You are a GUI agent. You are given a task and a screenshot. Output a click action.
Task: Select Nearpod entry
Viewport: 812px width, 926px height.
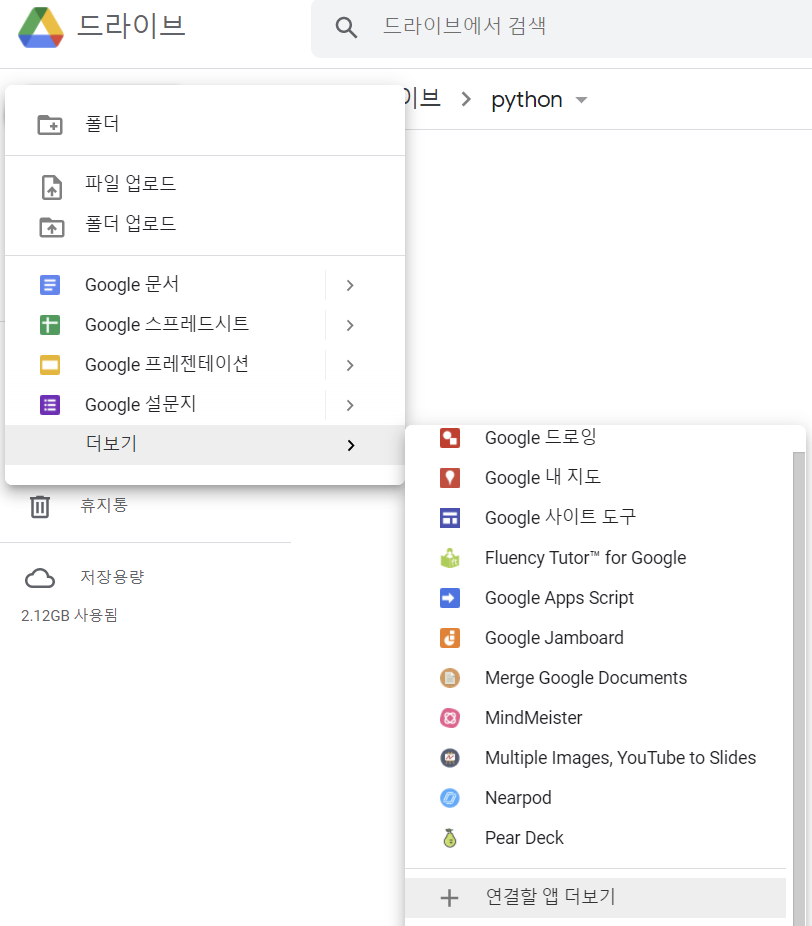[x=596, y=798]
